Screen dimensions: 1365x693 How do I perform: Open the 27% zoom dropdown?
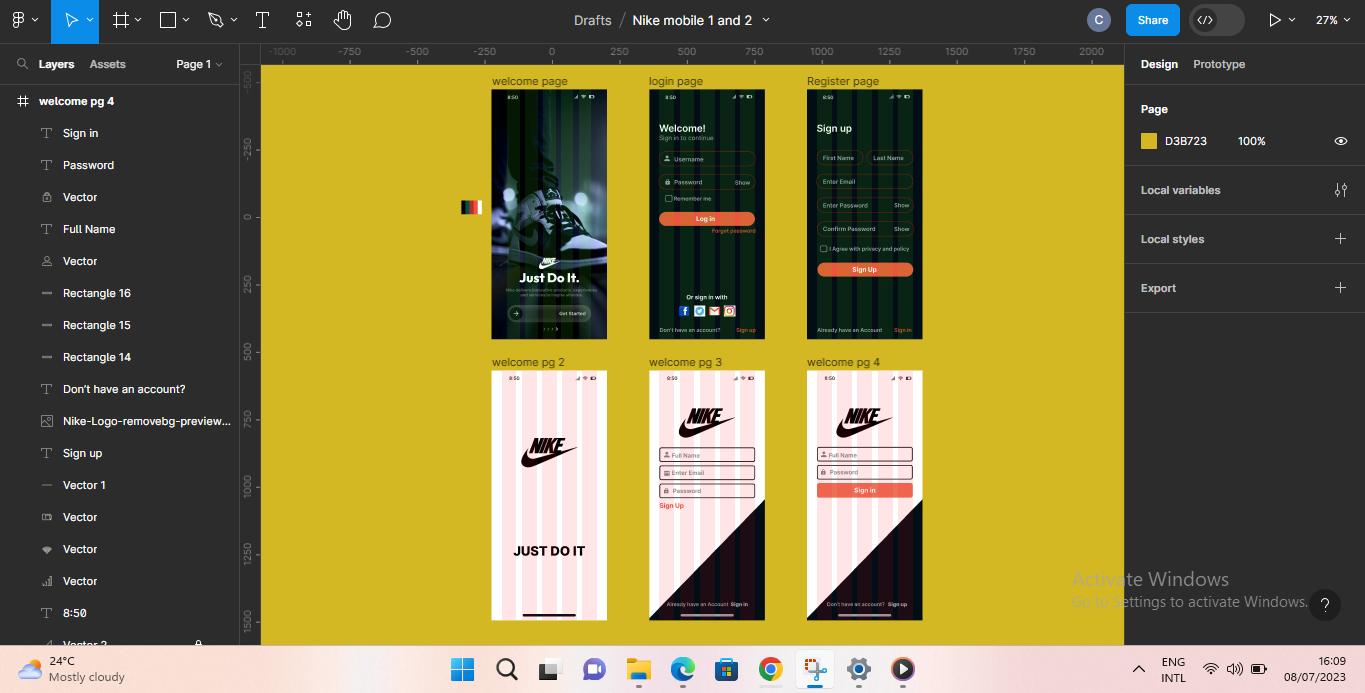[1334, 20]
